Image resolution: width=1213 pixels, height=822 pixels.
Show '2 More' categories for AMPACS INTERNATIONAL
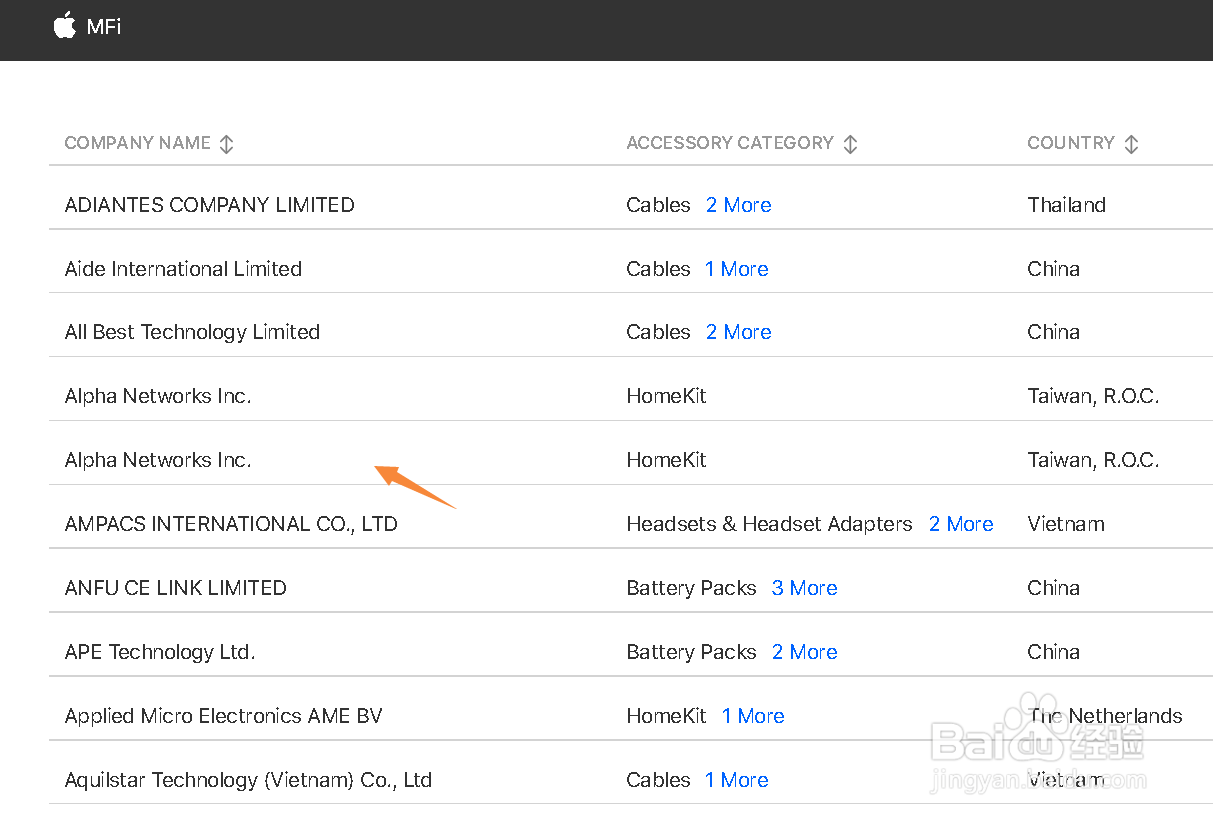point(961,524)
